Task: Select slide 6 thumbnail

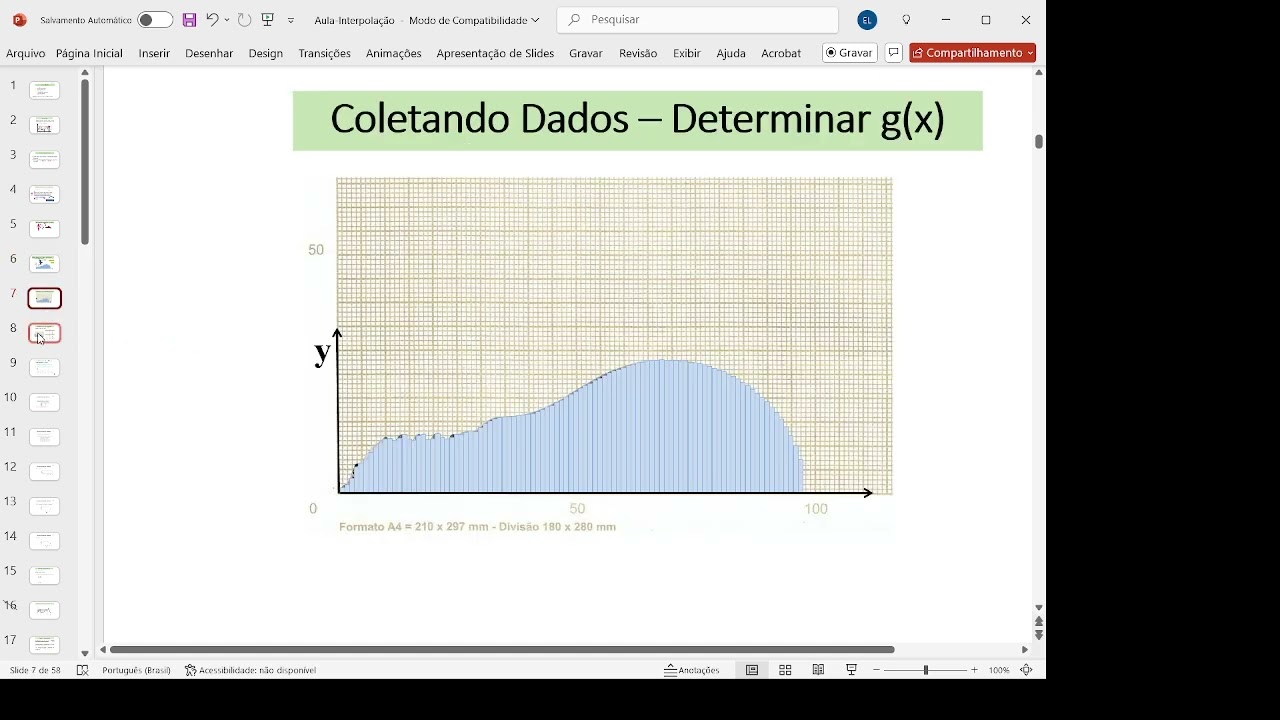Action: [x=44, y=264]
